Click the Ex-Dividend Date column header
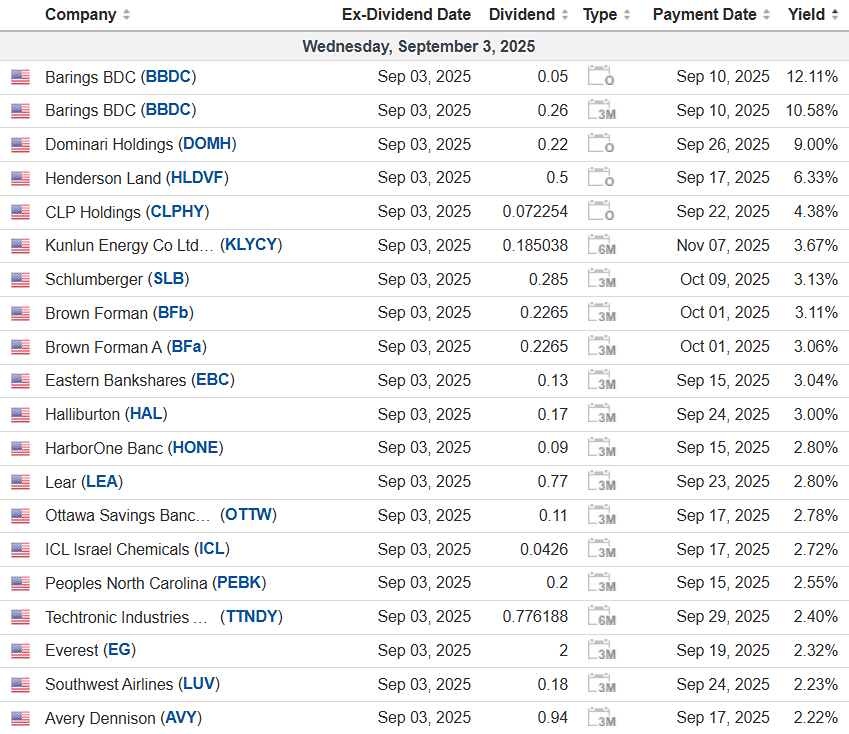The image size is (849, 734). click(x=405, y=15)
